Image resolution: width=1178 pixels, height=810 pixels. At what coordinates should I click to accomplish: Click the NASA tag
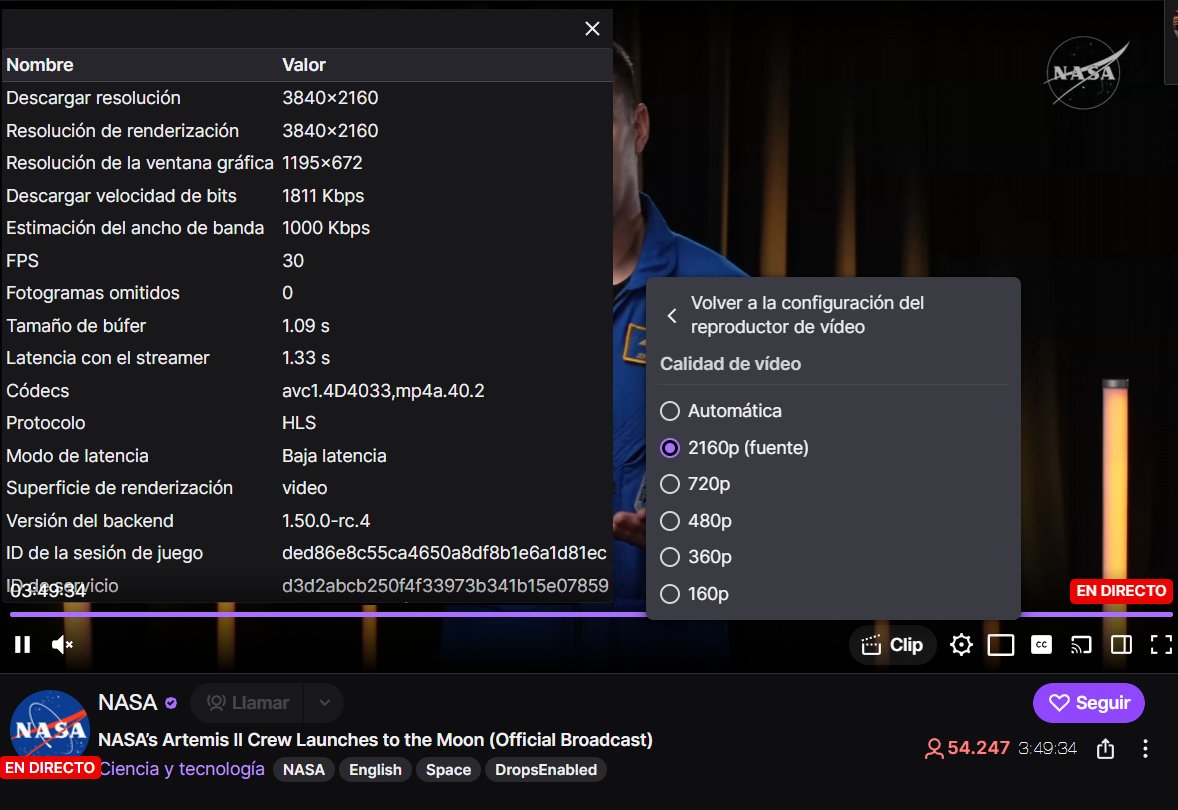pos(304,770)
